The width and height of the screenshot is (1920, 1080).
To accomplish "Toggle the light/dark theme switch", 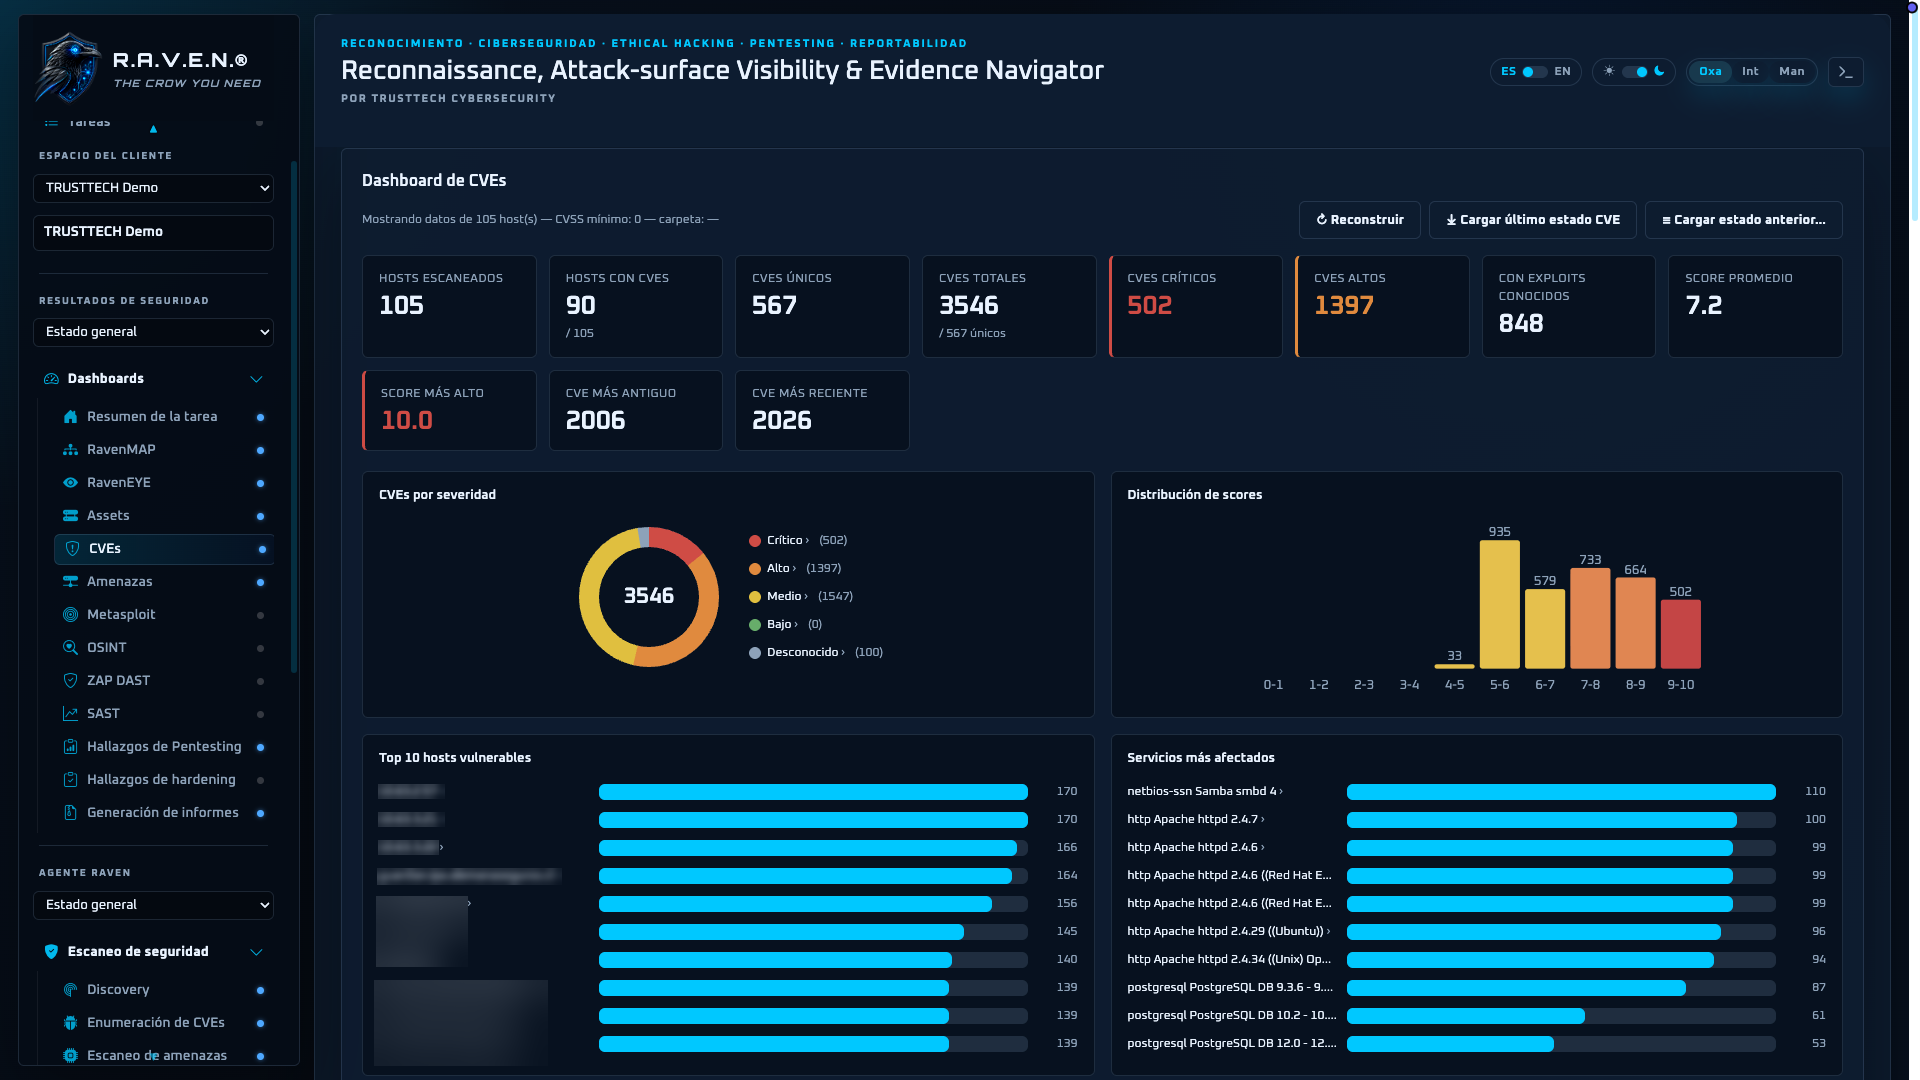I will (1635, 72).
